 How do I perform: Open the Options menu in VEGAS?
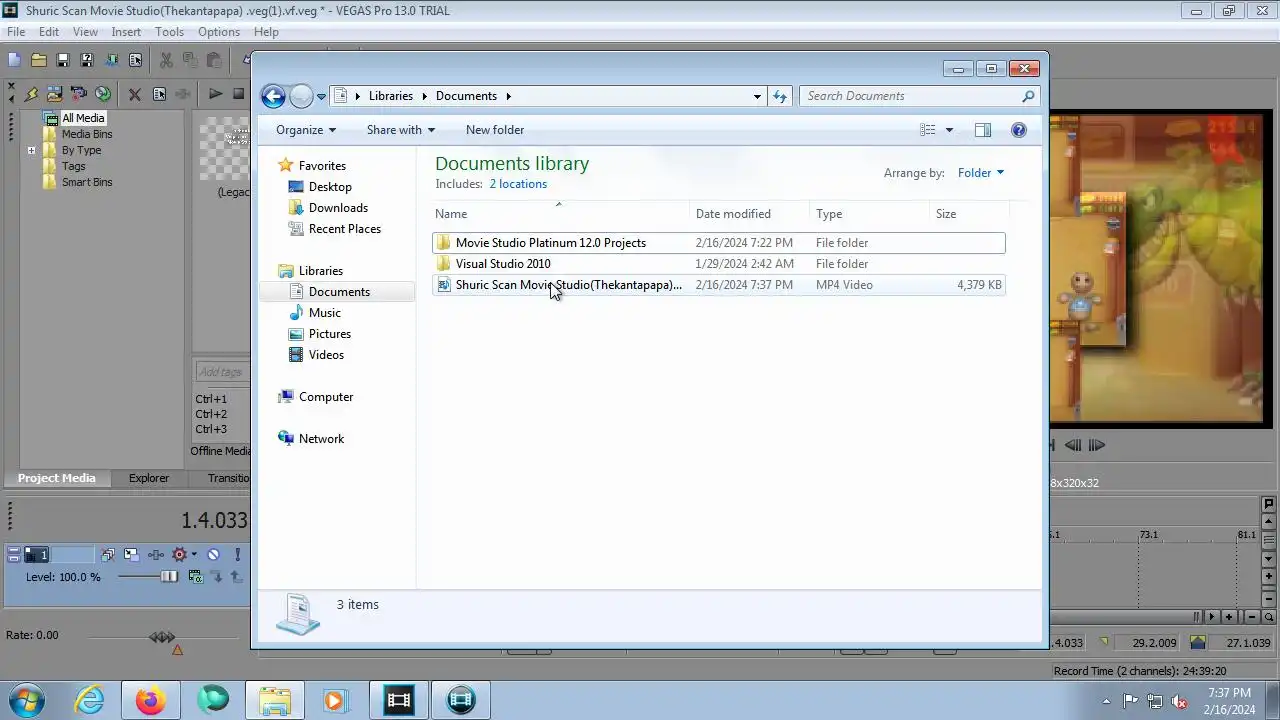coord(218,32)
